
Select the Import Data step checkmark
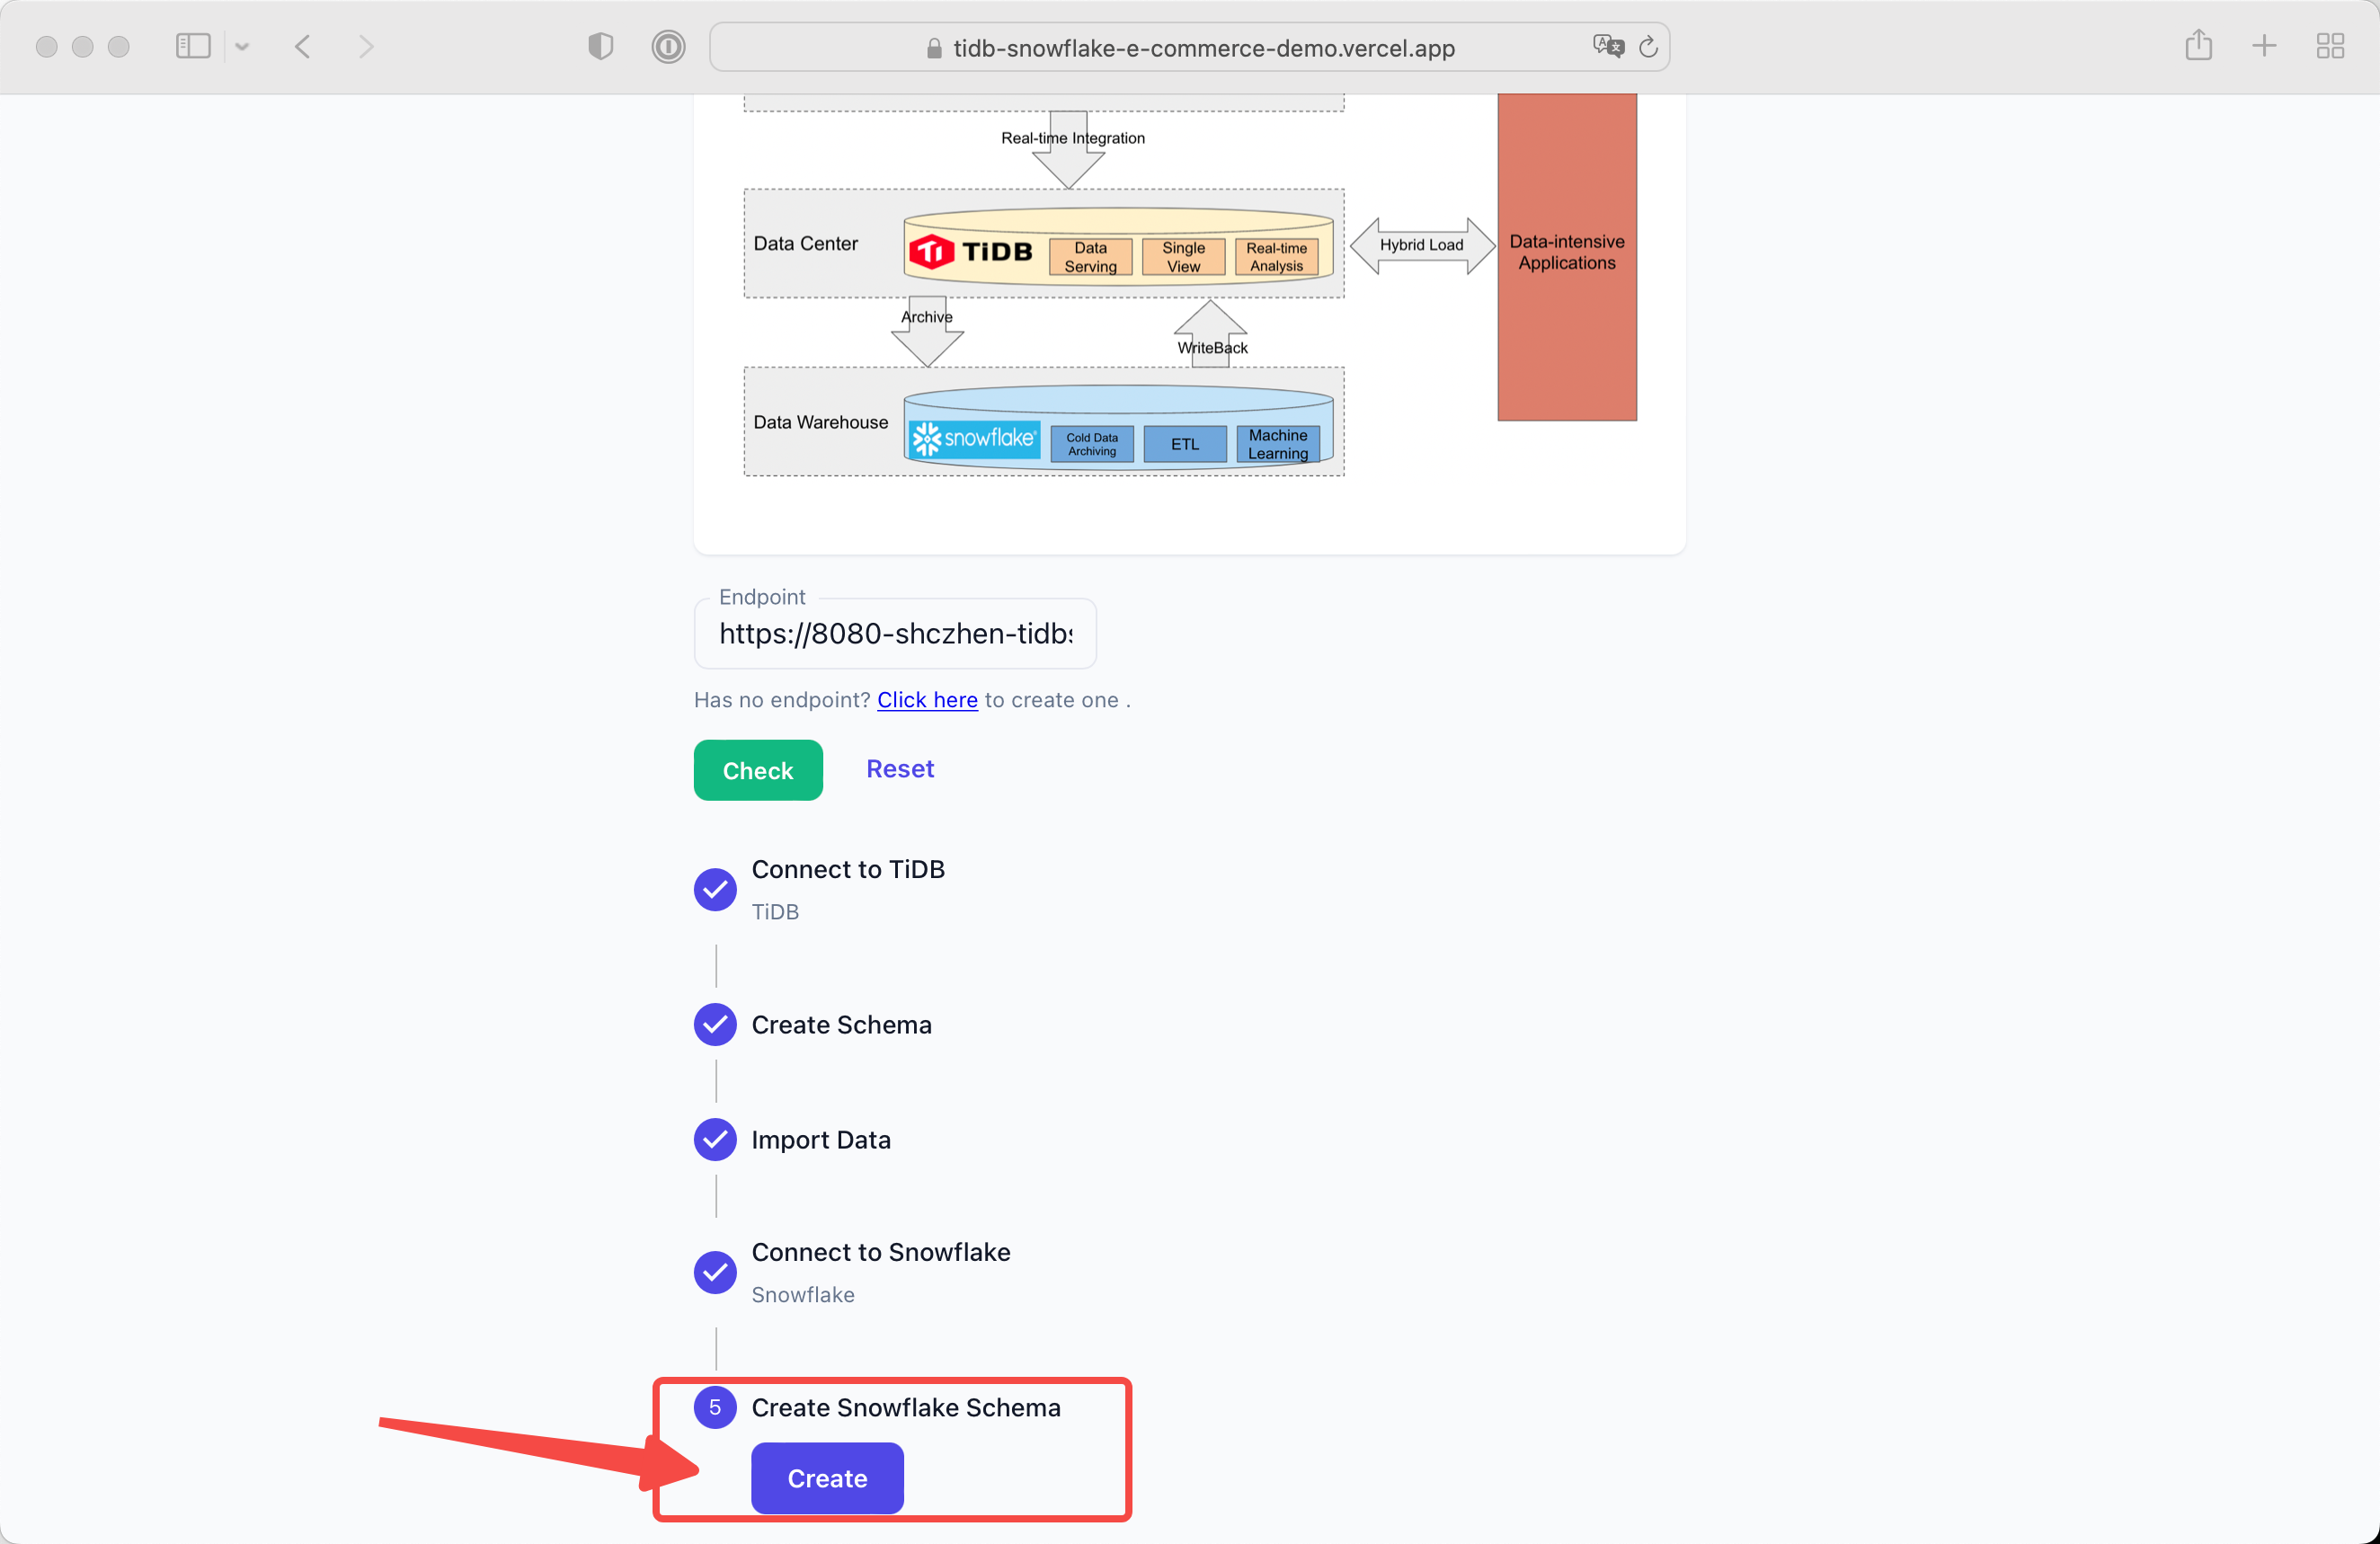click(x=715, y=1140)
